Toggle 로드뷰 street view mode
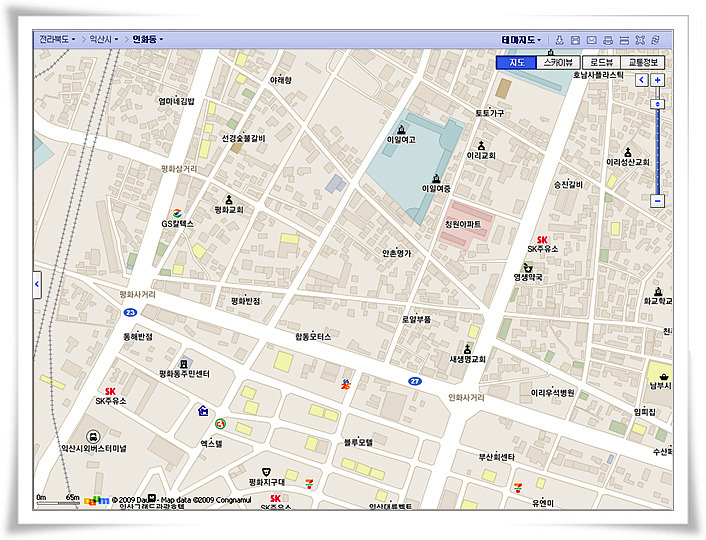 (x=602, y=63)
